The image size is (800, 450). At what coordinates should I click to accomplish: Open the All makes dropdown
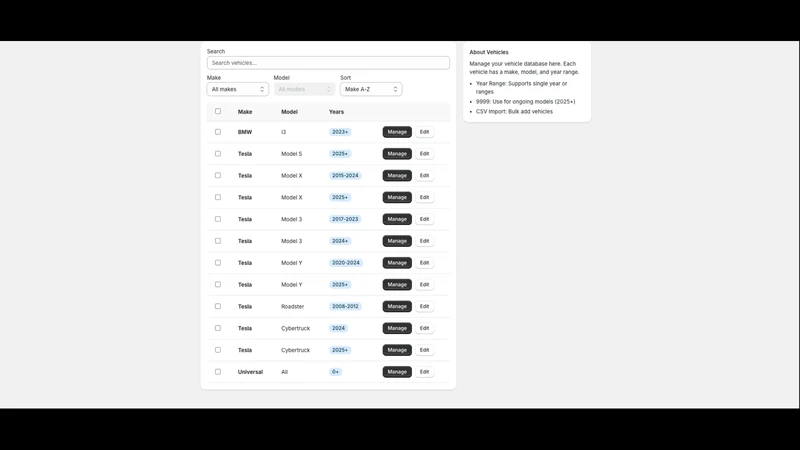[238, 89]
